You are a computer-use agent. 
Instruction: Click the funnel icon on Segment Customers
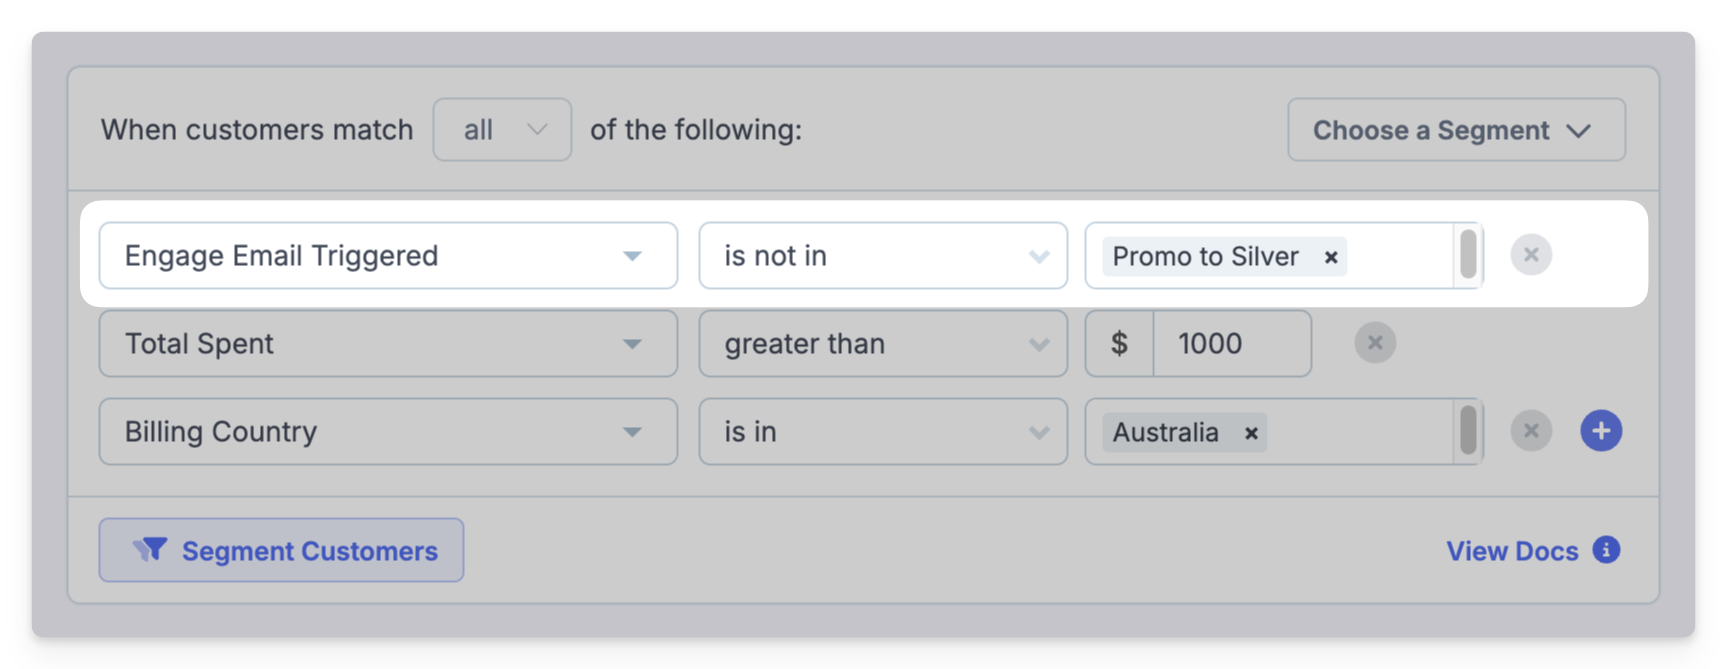[x=151, y=550]
